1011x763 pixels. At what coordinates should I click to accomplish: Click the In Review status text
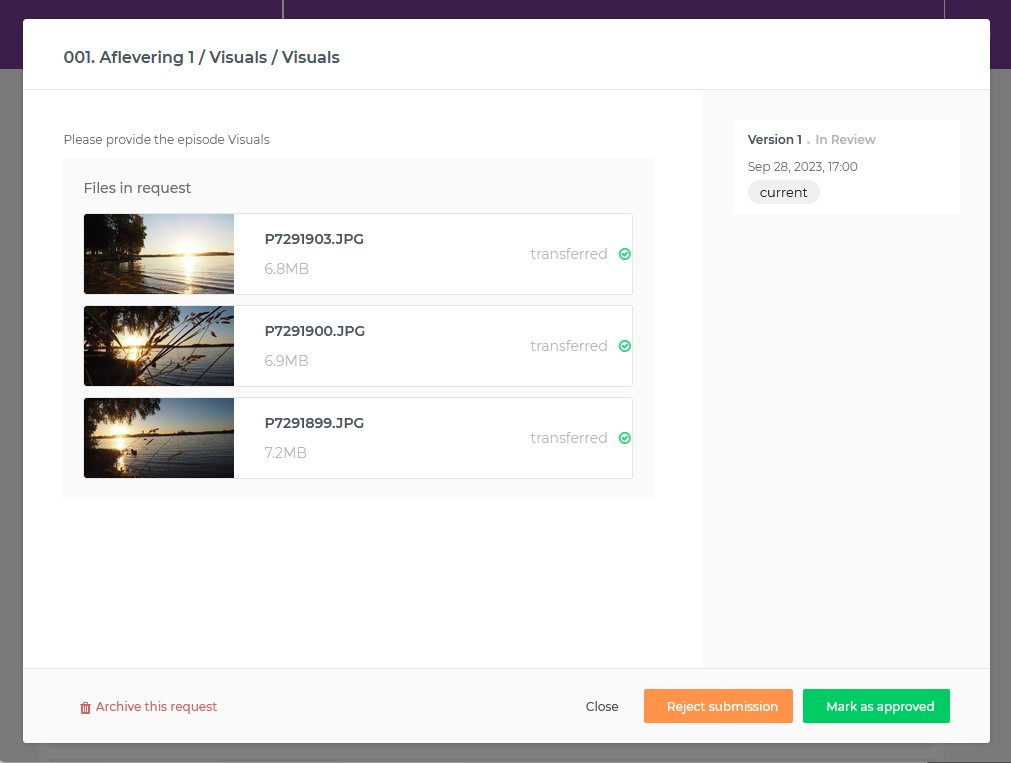(845, 139)
